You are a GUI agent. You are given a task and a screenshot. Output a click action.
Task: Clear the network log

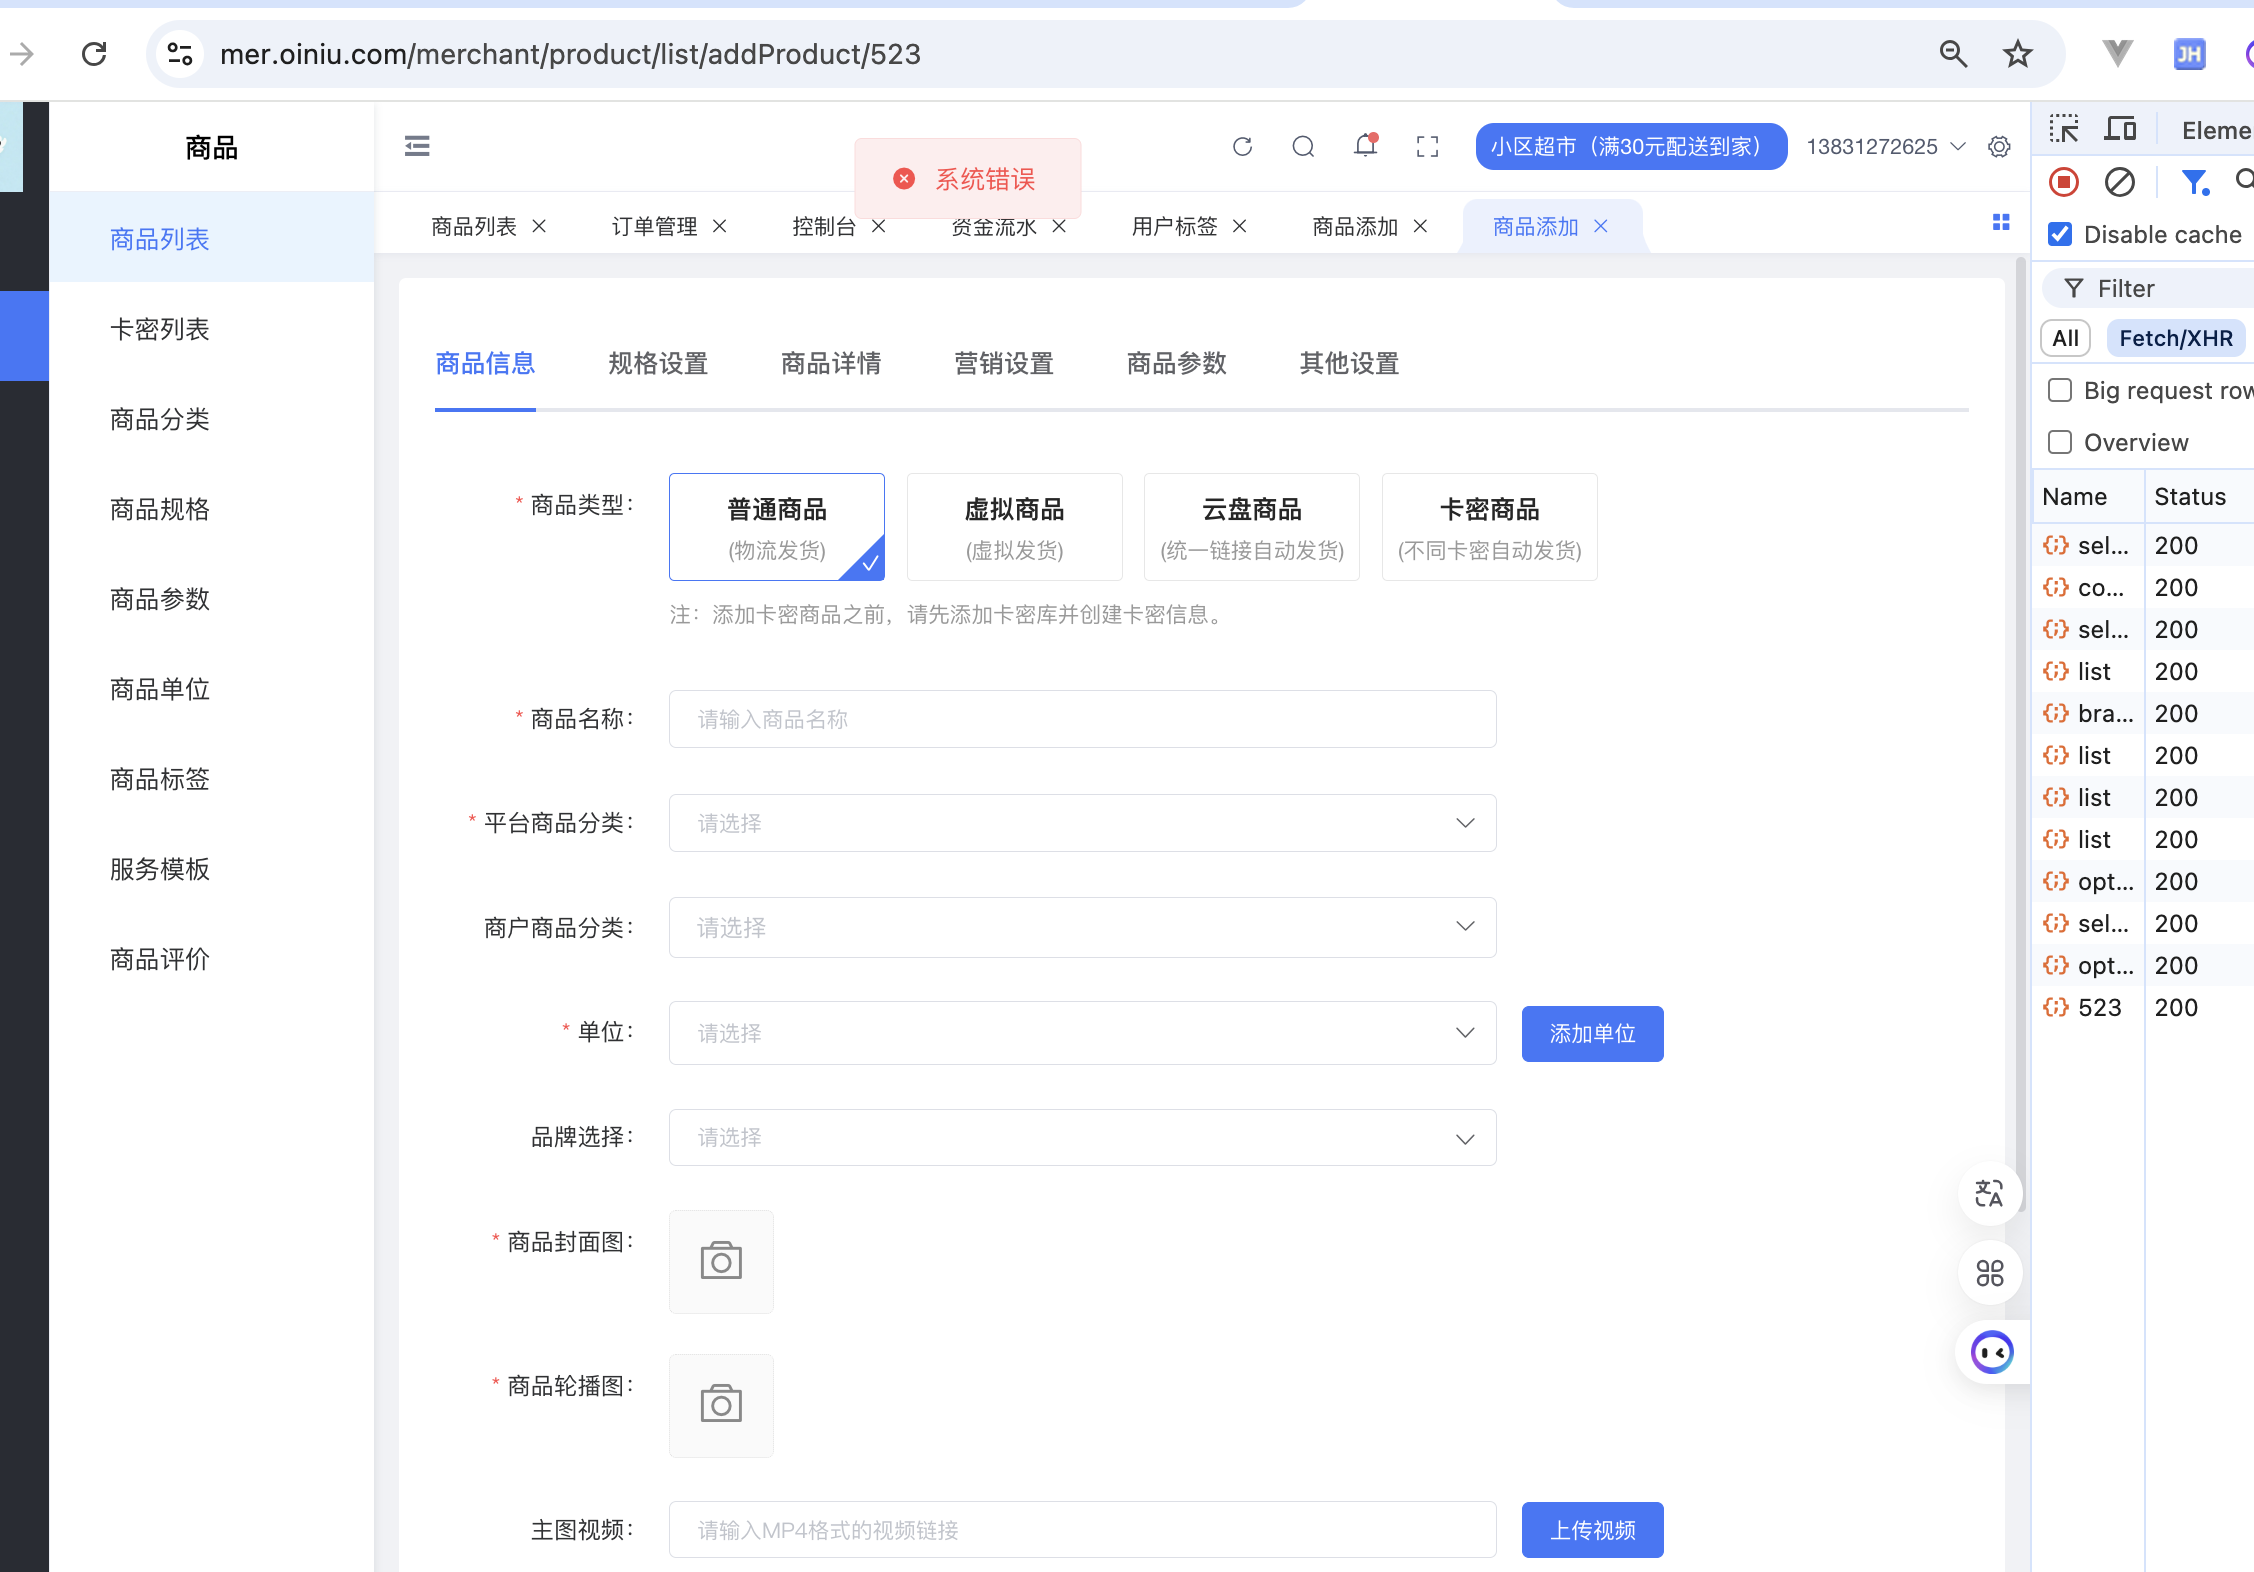pyautogui.click(x=2120, y=182)
